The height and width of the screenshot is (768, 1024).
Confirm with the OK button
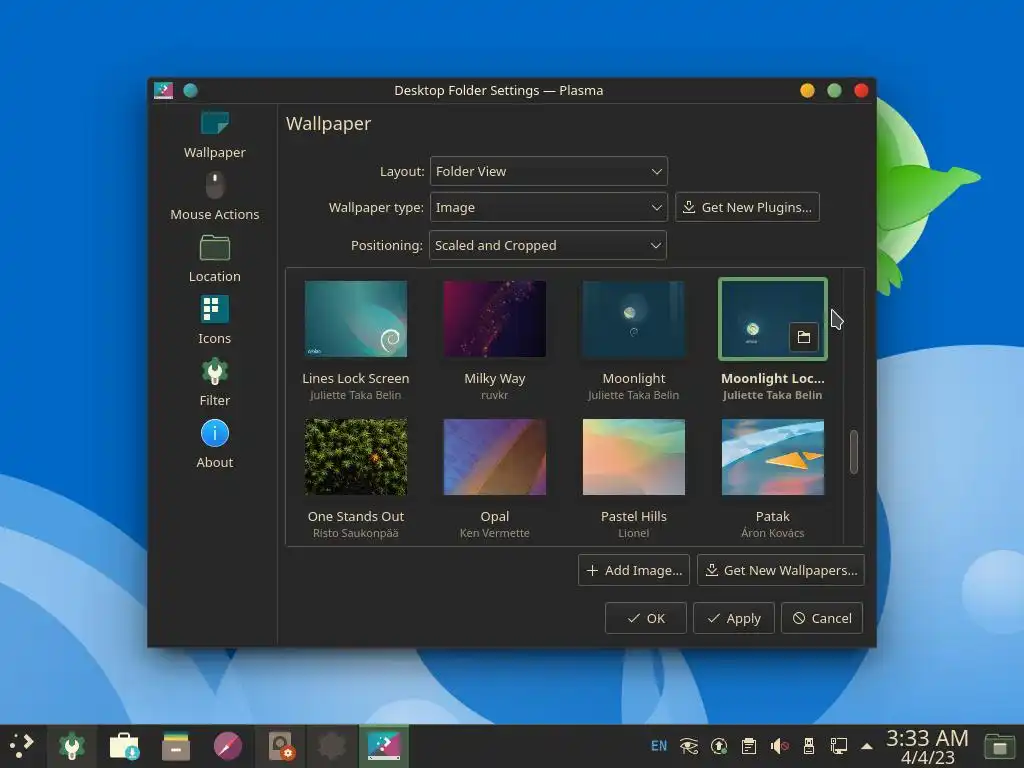(x=646, y=618)
